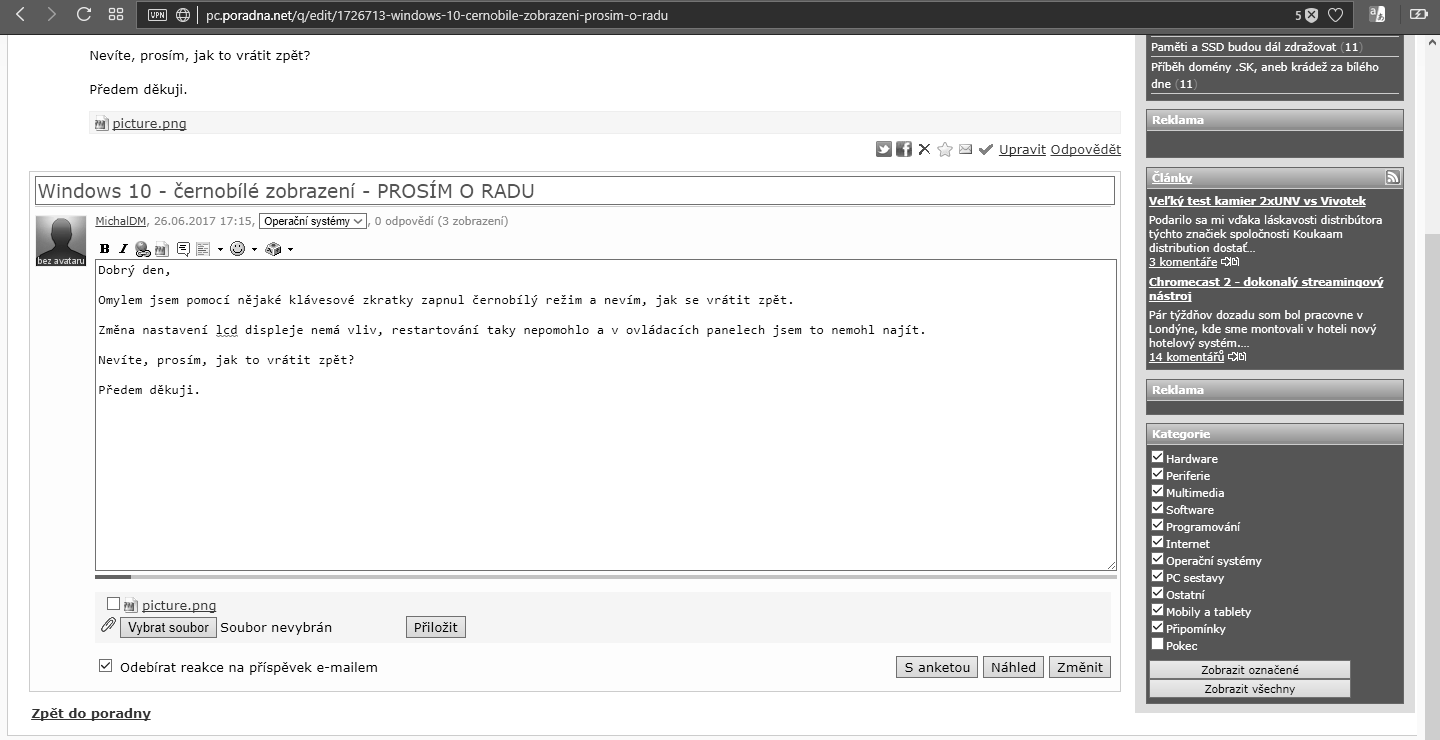Image resolution: width=1440 pixels, height=740 pixels.
Task: Open the ad blocker shield icon
Action: click(x=1311, y=15)
